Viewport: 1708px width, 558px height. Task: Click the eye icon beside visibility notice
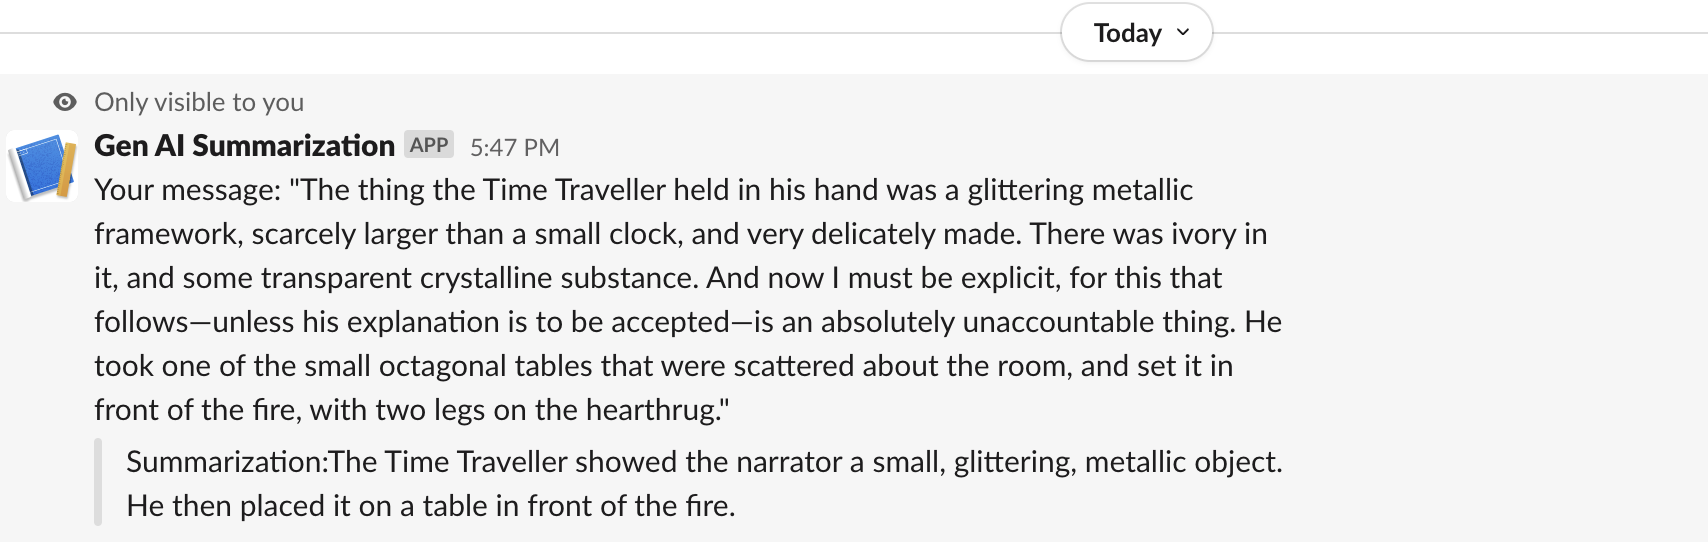coord(65,102)
